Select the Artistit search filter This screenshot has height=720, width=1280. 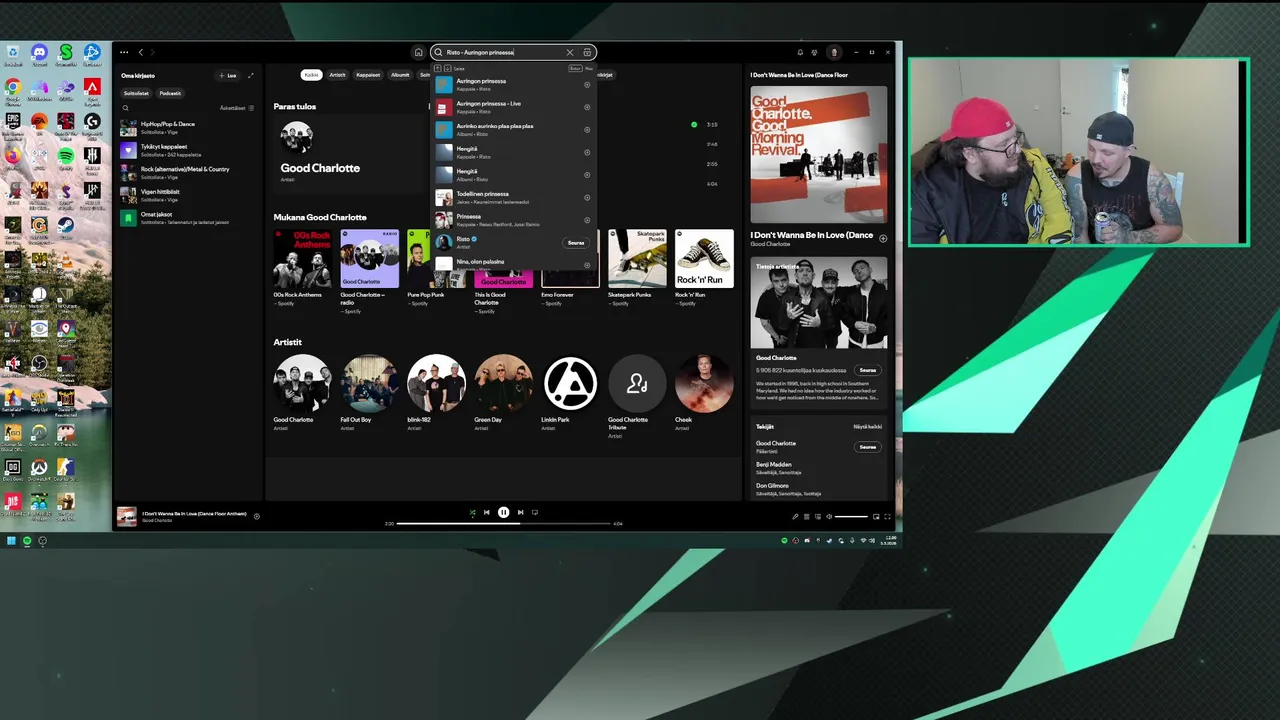338,75
